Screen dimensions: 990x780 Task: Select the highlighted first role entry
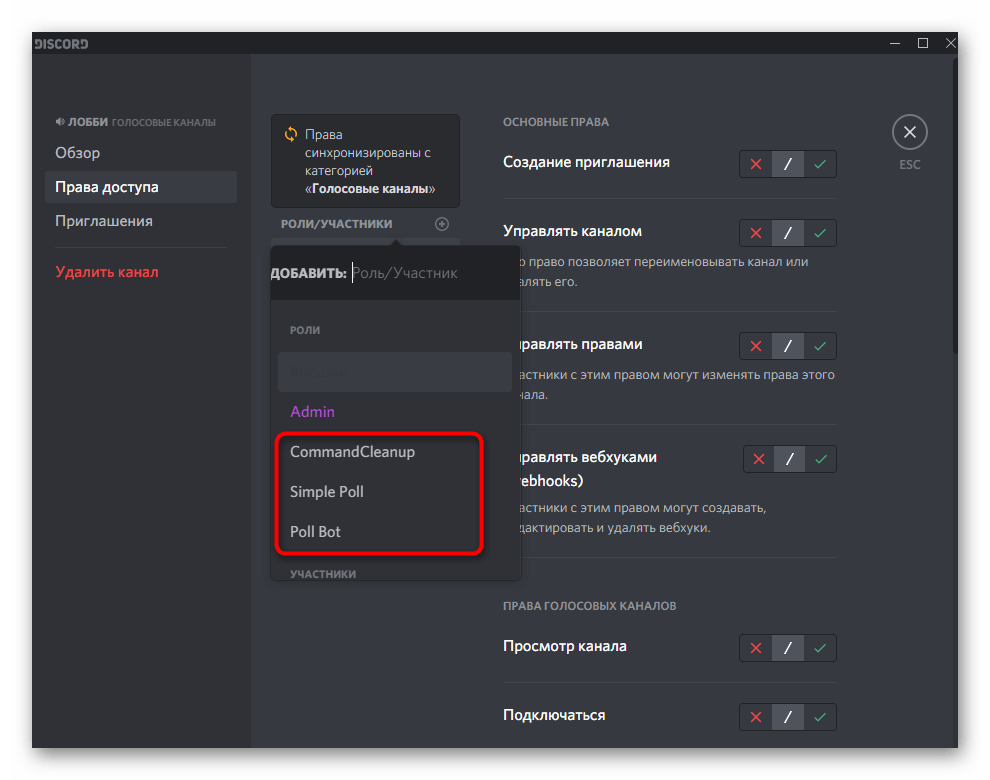pyautogui.click(x=395, y=372)
